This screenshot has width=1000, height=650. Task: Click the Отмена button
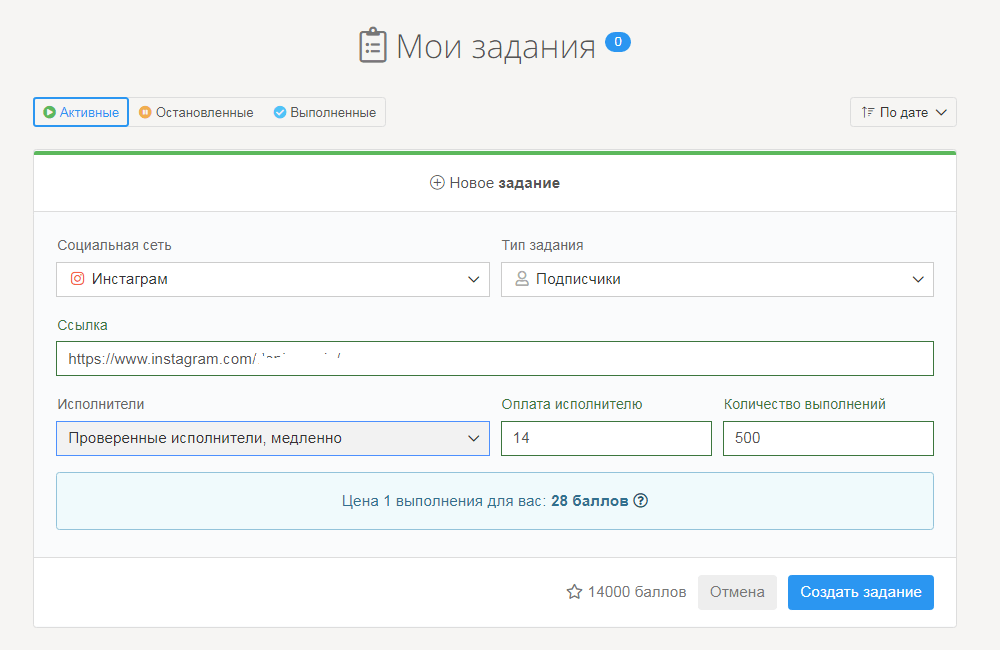(x=737, y=592)
